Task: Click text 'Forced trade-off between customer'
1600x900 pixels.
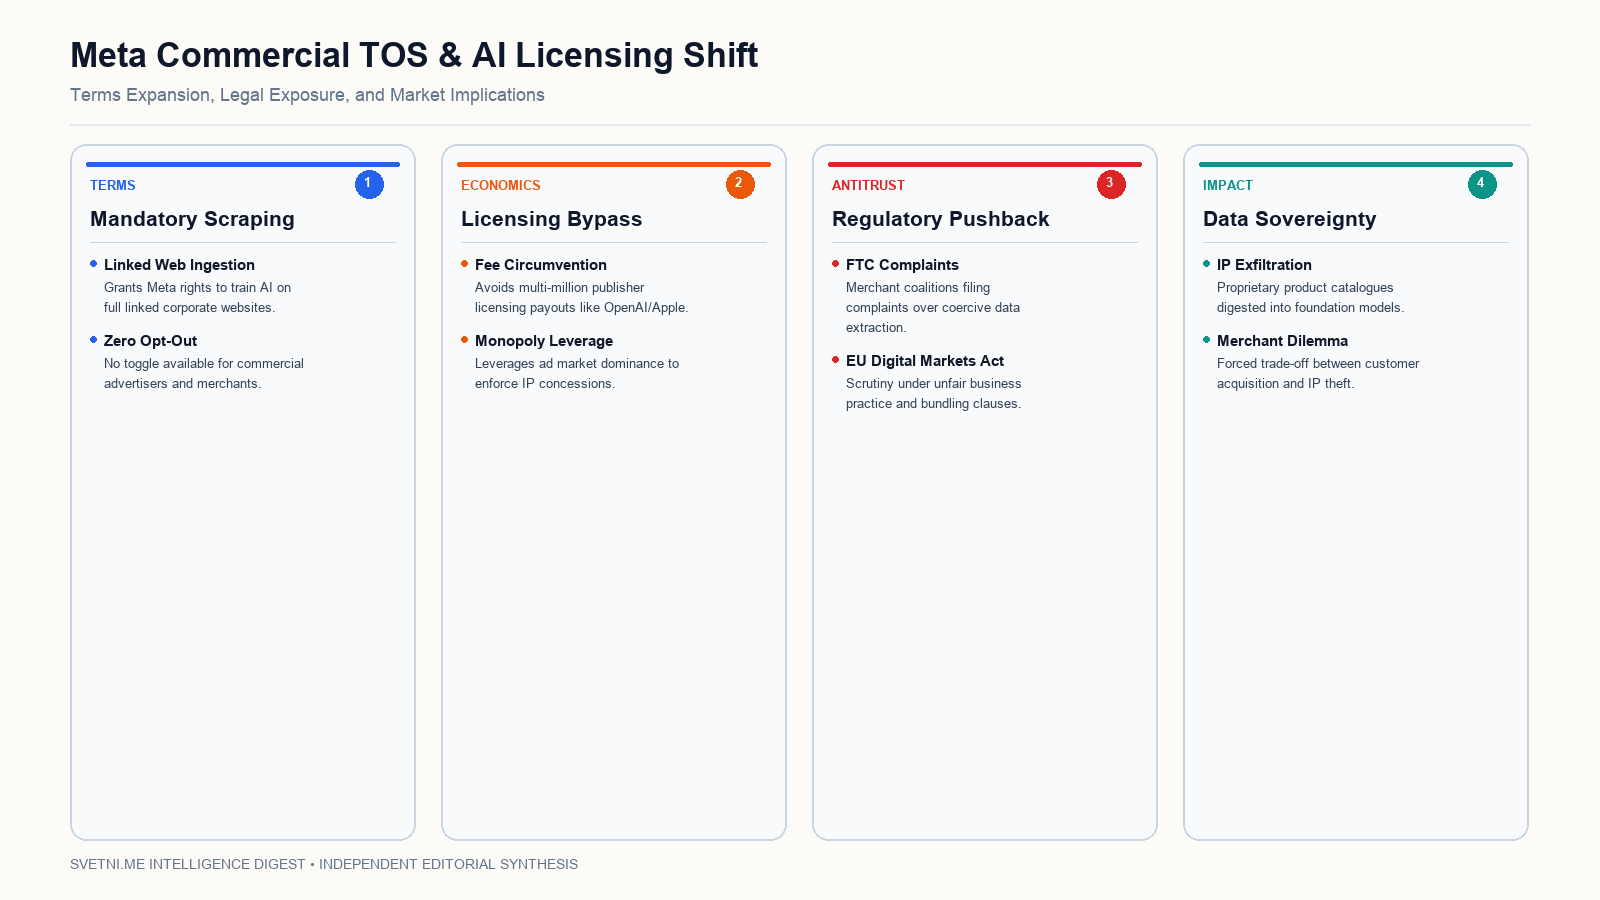Action: click(1318, 364)
